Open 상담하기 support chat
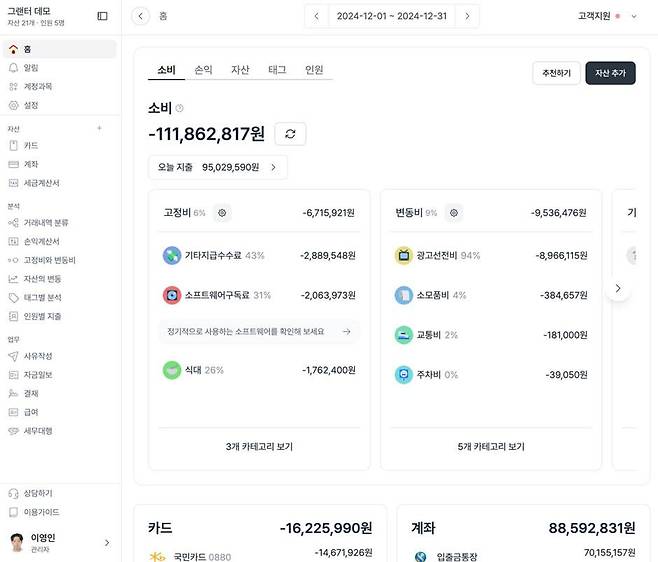Viewport: 658px width, 562px height. 59,493
